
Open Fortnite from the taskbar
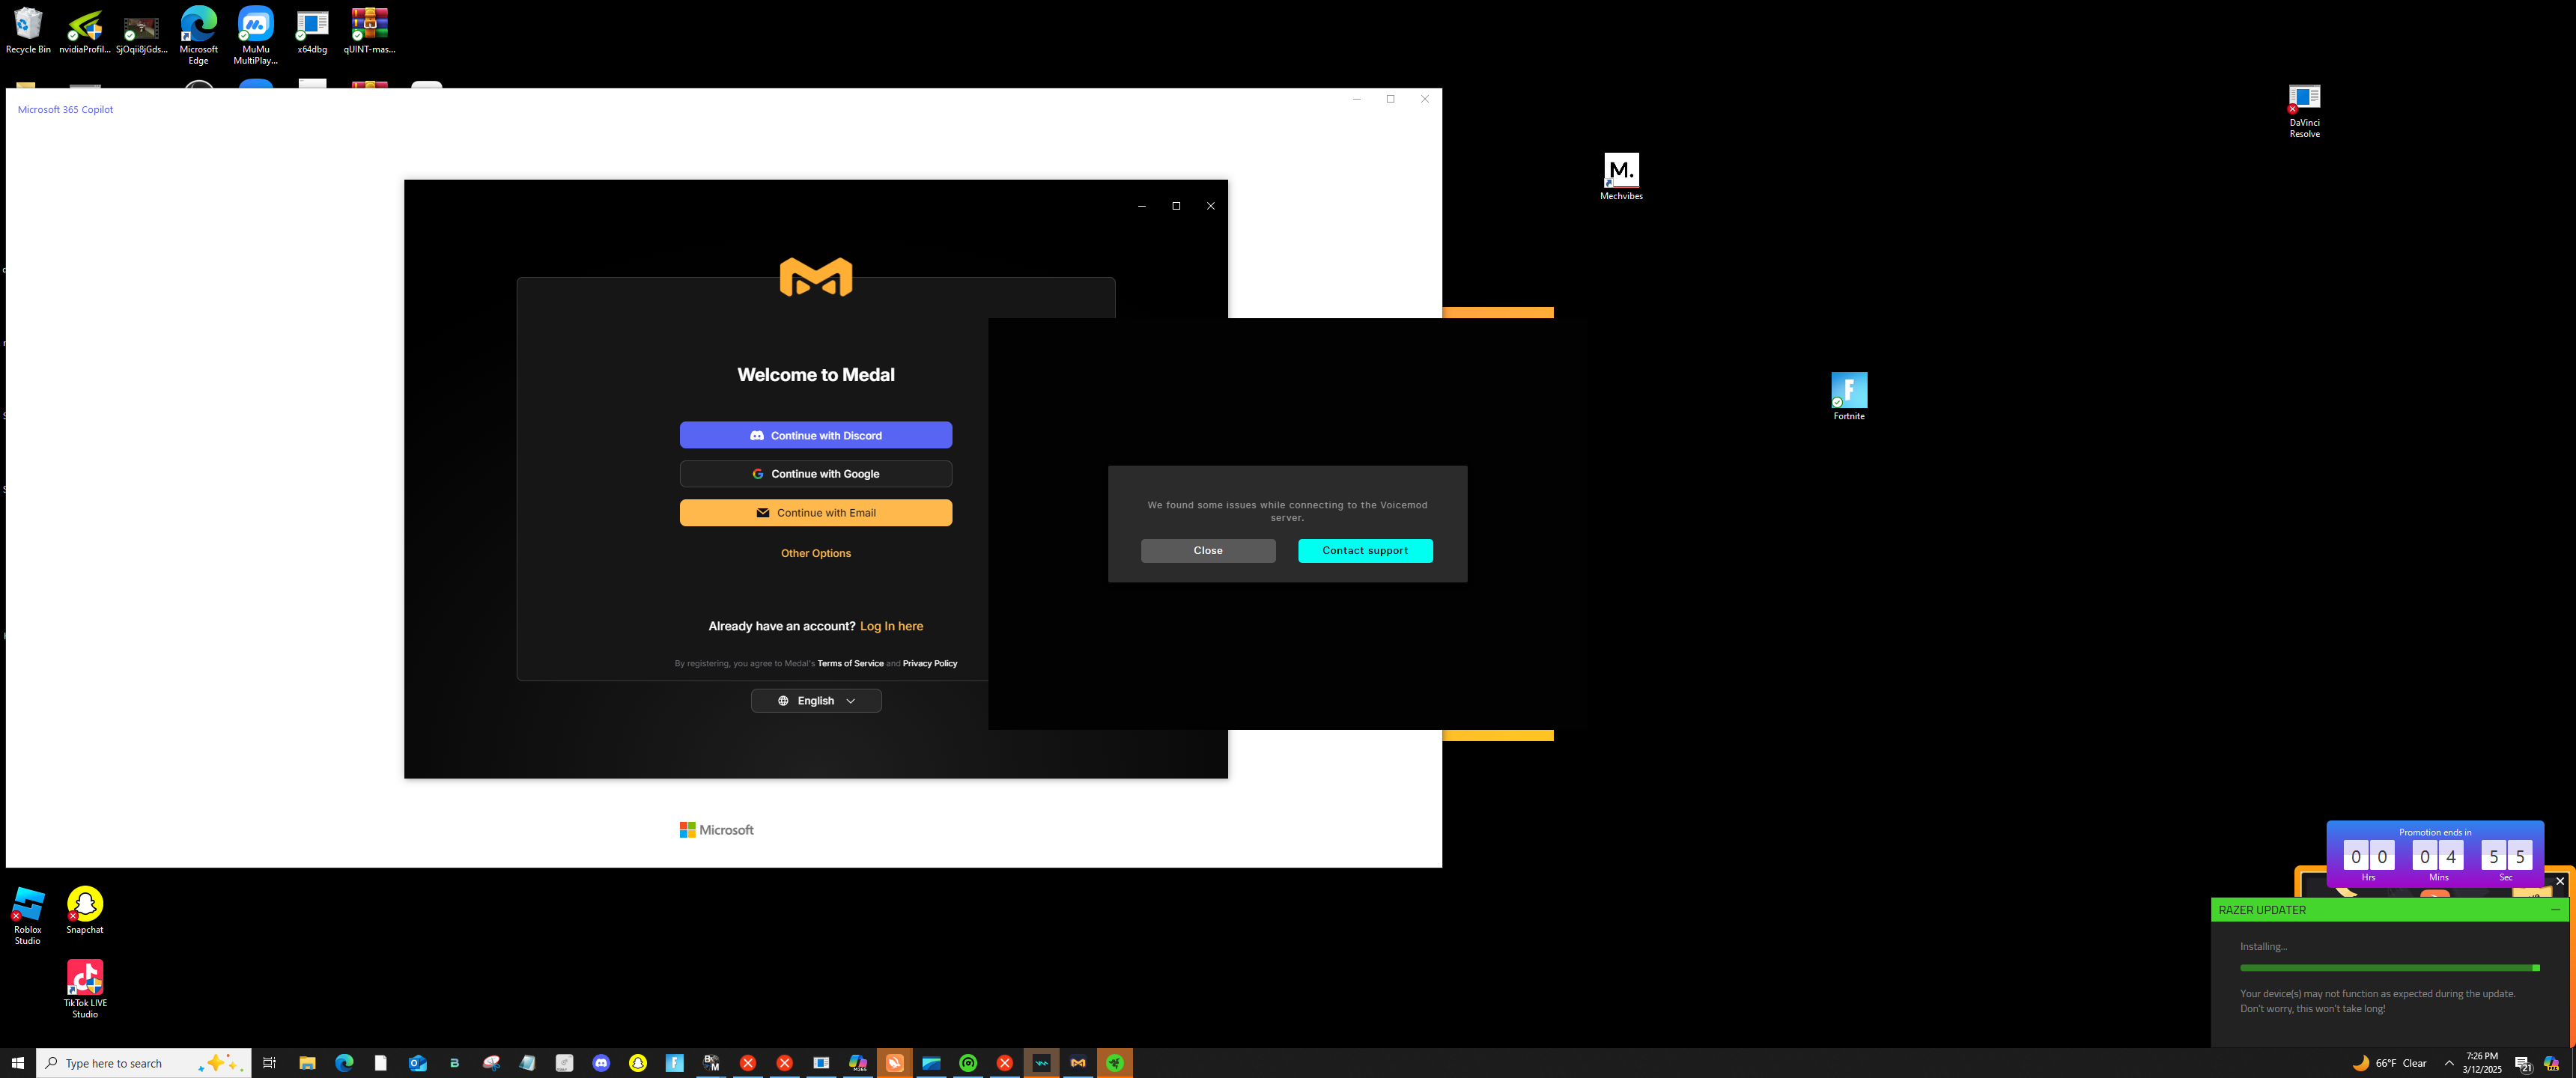coord(675,1063)
